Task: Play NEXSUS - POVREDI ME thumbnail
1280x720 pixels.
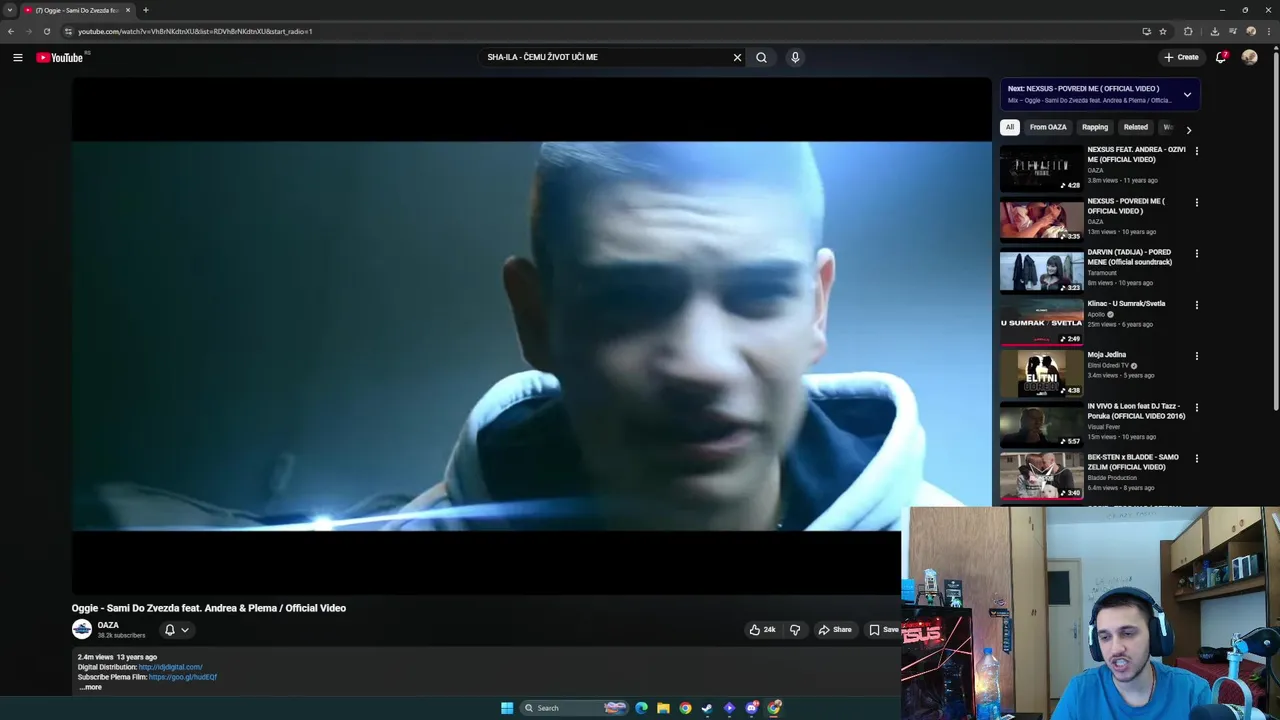Action: pos(1042,219)
